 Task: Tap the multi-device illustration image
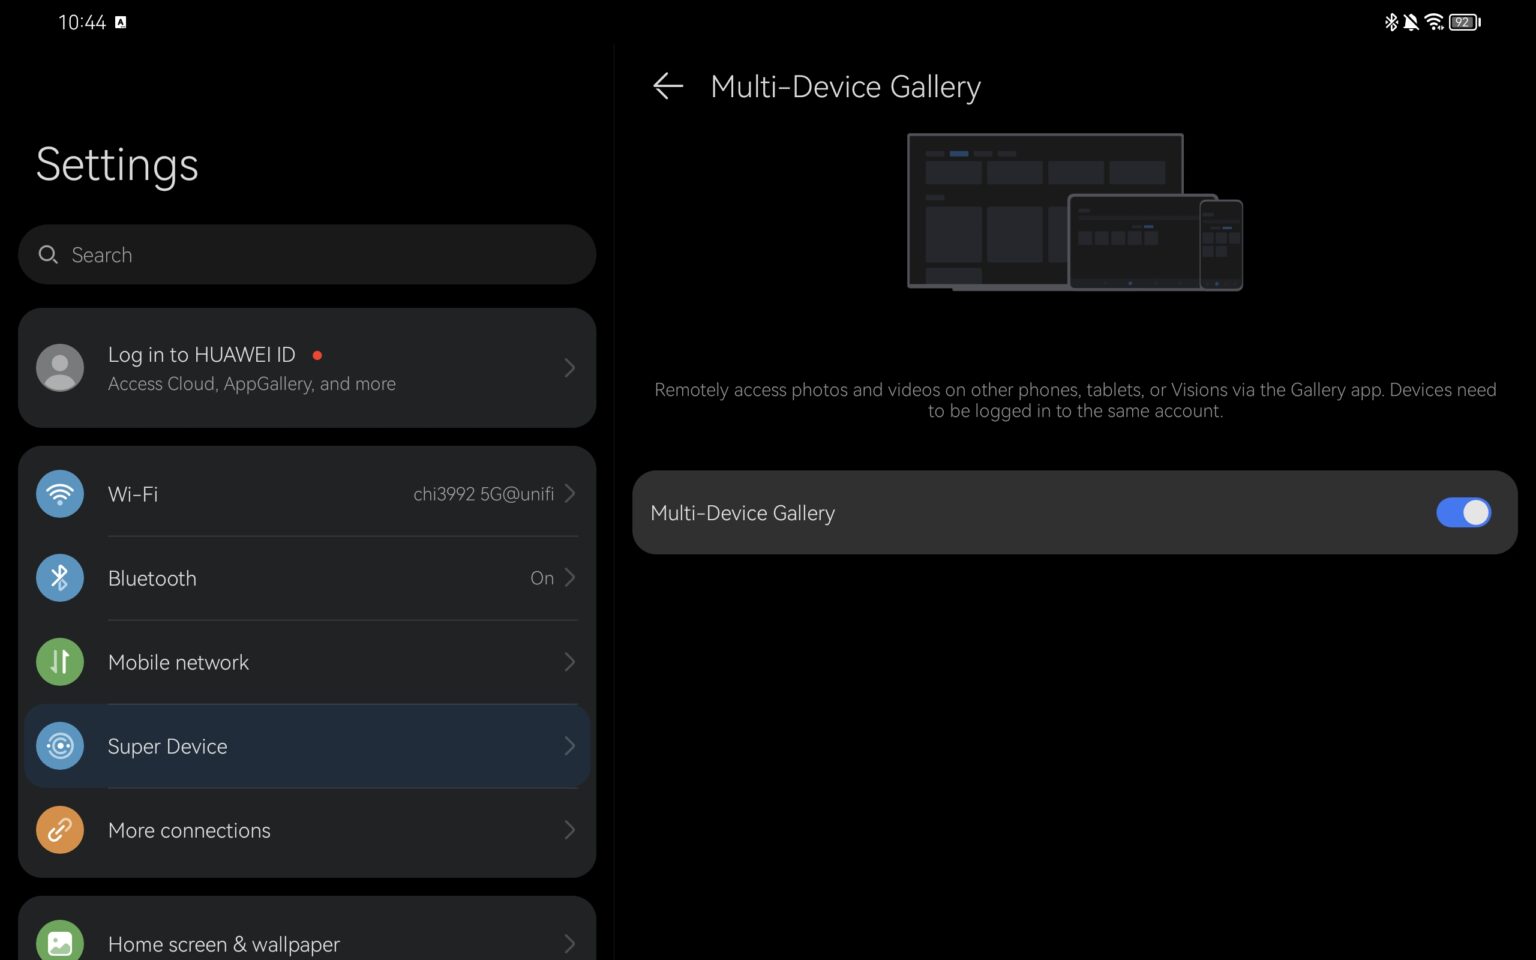(x=1075, y=212)
